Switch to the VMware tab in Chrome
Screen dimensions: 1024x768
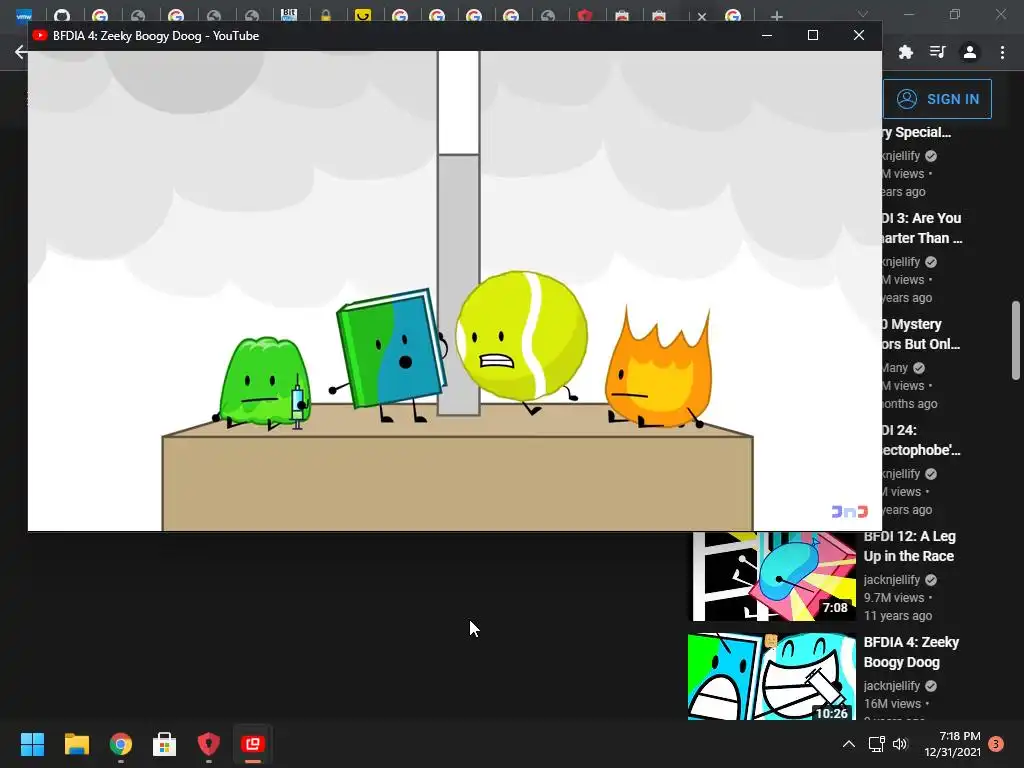[x=24, y=16]
